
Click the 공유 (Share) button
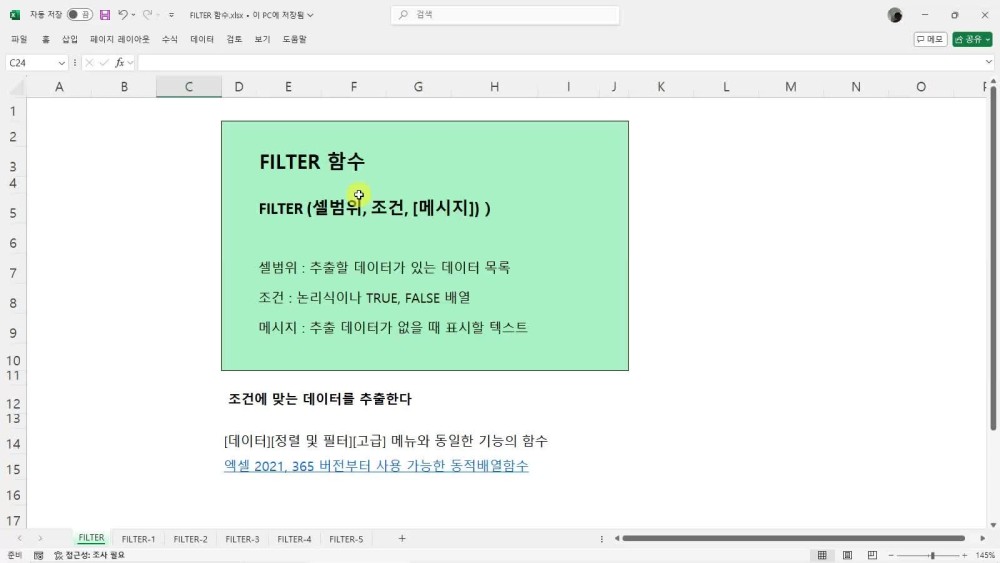coord(972,39)
